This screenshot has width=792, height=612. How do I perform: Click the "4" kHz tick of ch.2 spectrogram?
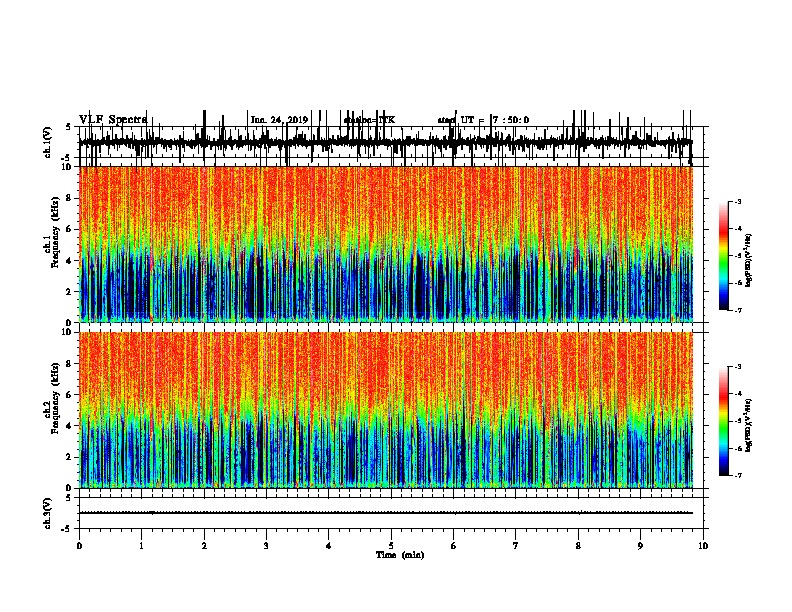[69, 426]
